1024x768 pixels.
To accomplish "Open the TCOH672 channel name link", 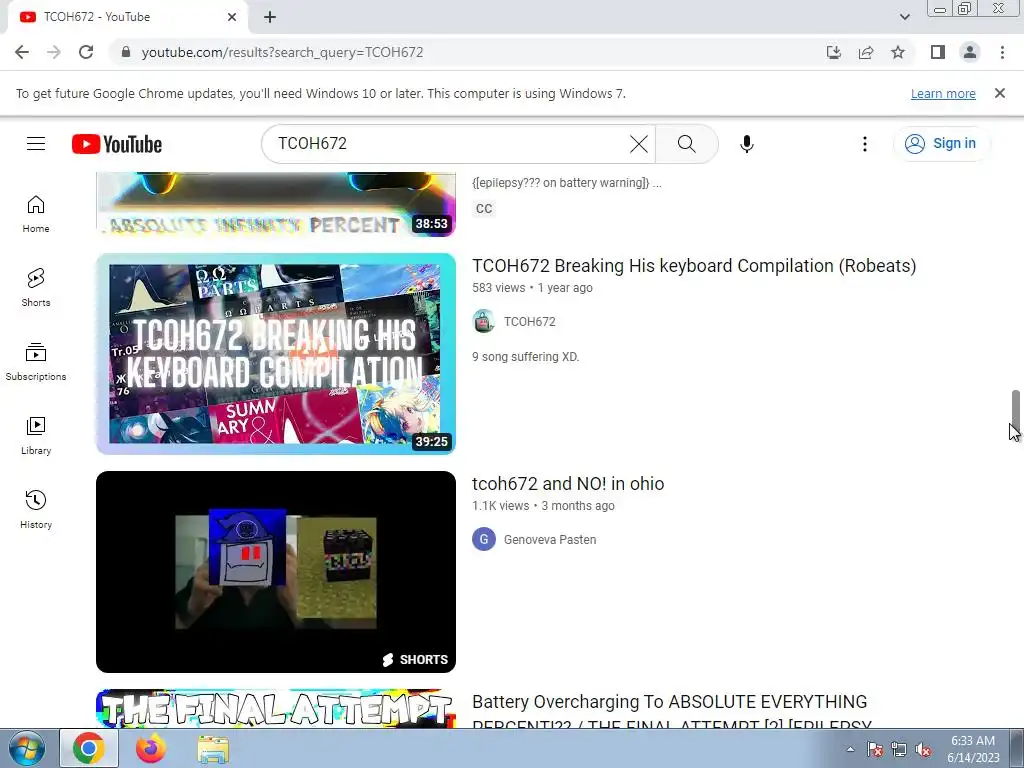I will (x=530, y=321).
